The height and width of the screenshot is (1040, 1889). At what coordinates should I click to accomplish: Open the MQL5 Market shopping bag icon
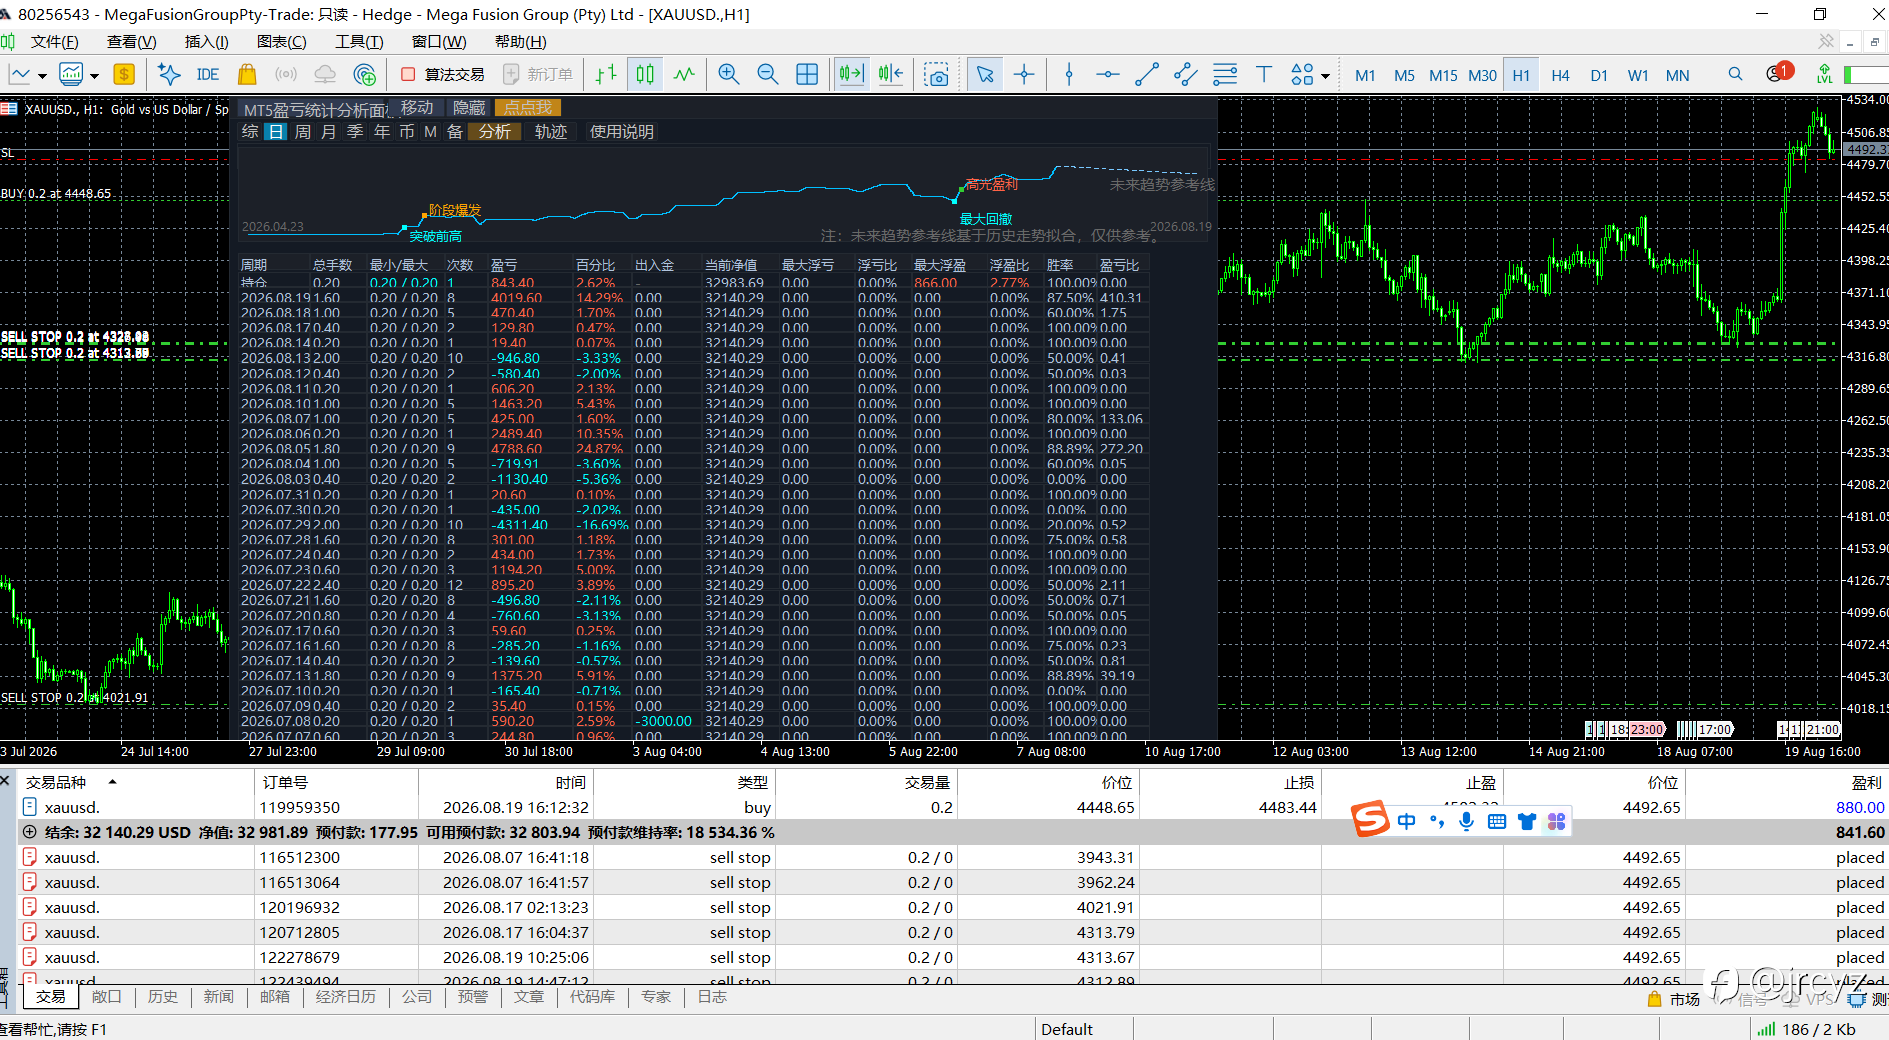coord(247,74)
